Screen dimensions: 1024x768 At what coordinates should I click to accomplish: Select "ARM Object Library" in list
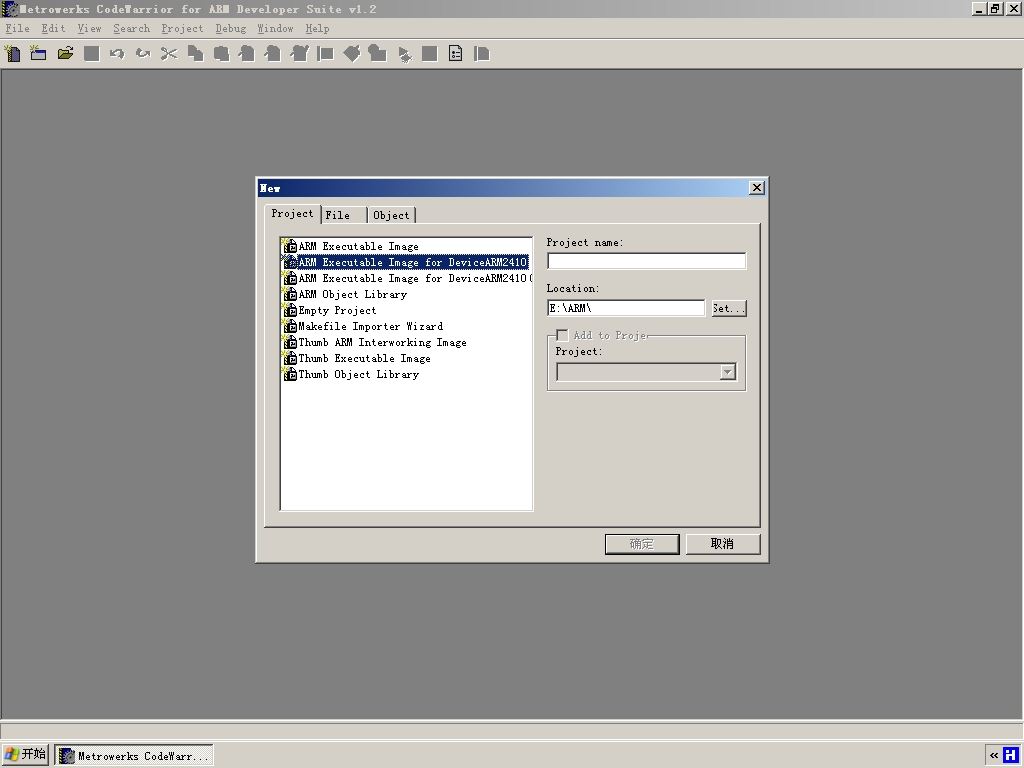[345, 295]
